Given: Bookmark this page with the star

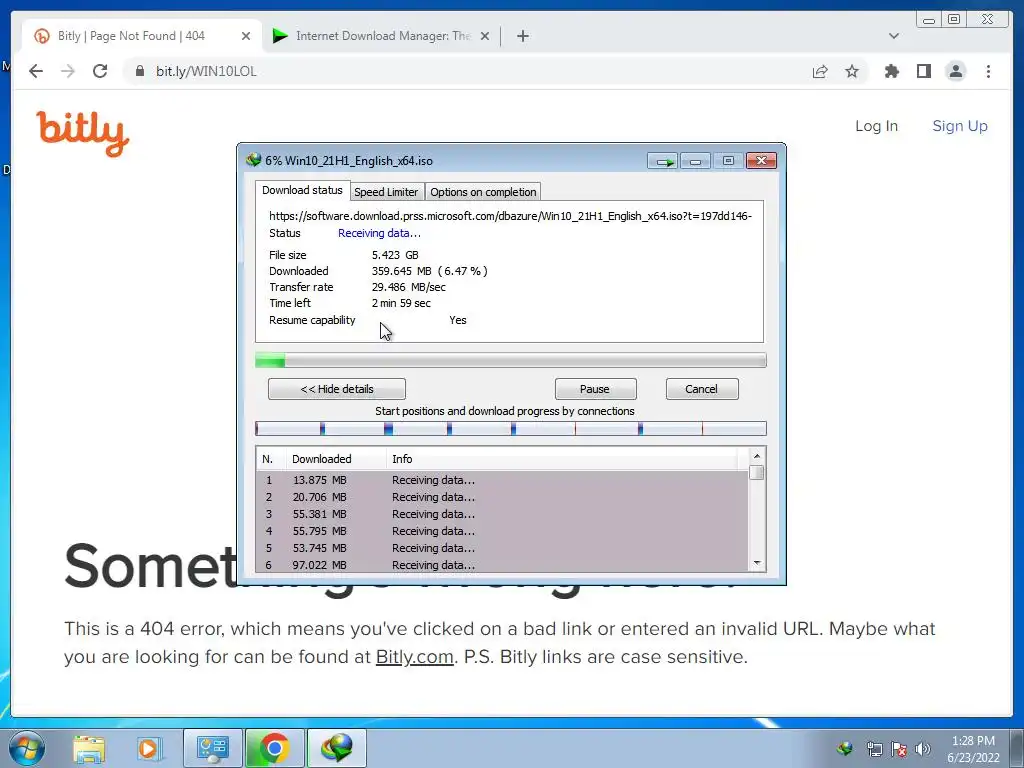Looking at the screenshot, I should 852,71.
